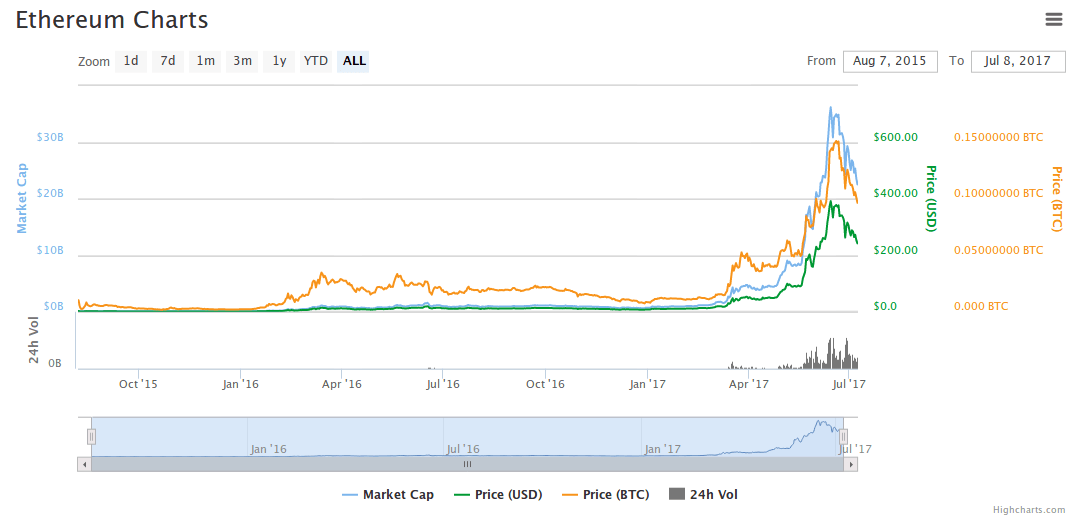
Task: Click the $30B market cap axis label
Action: pyautogui.click(x=50, y=137)
